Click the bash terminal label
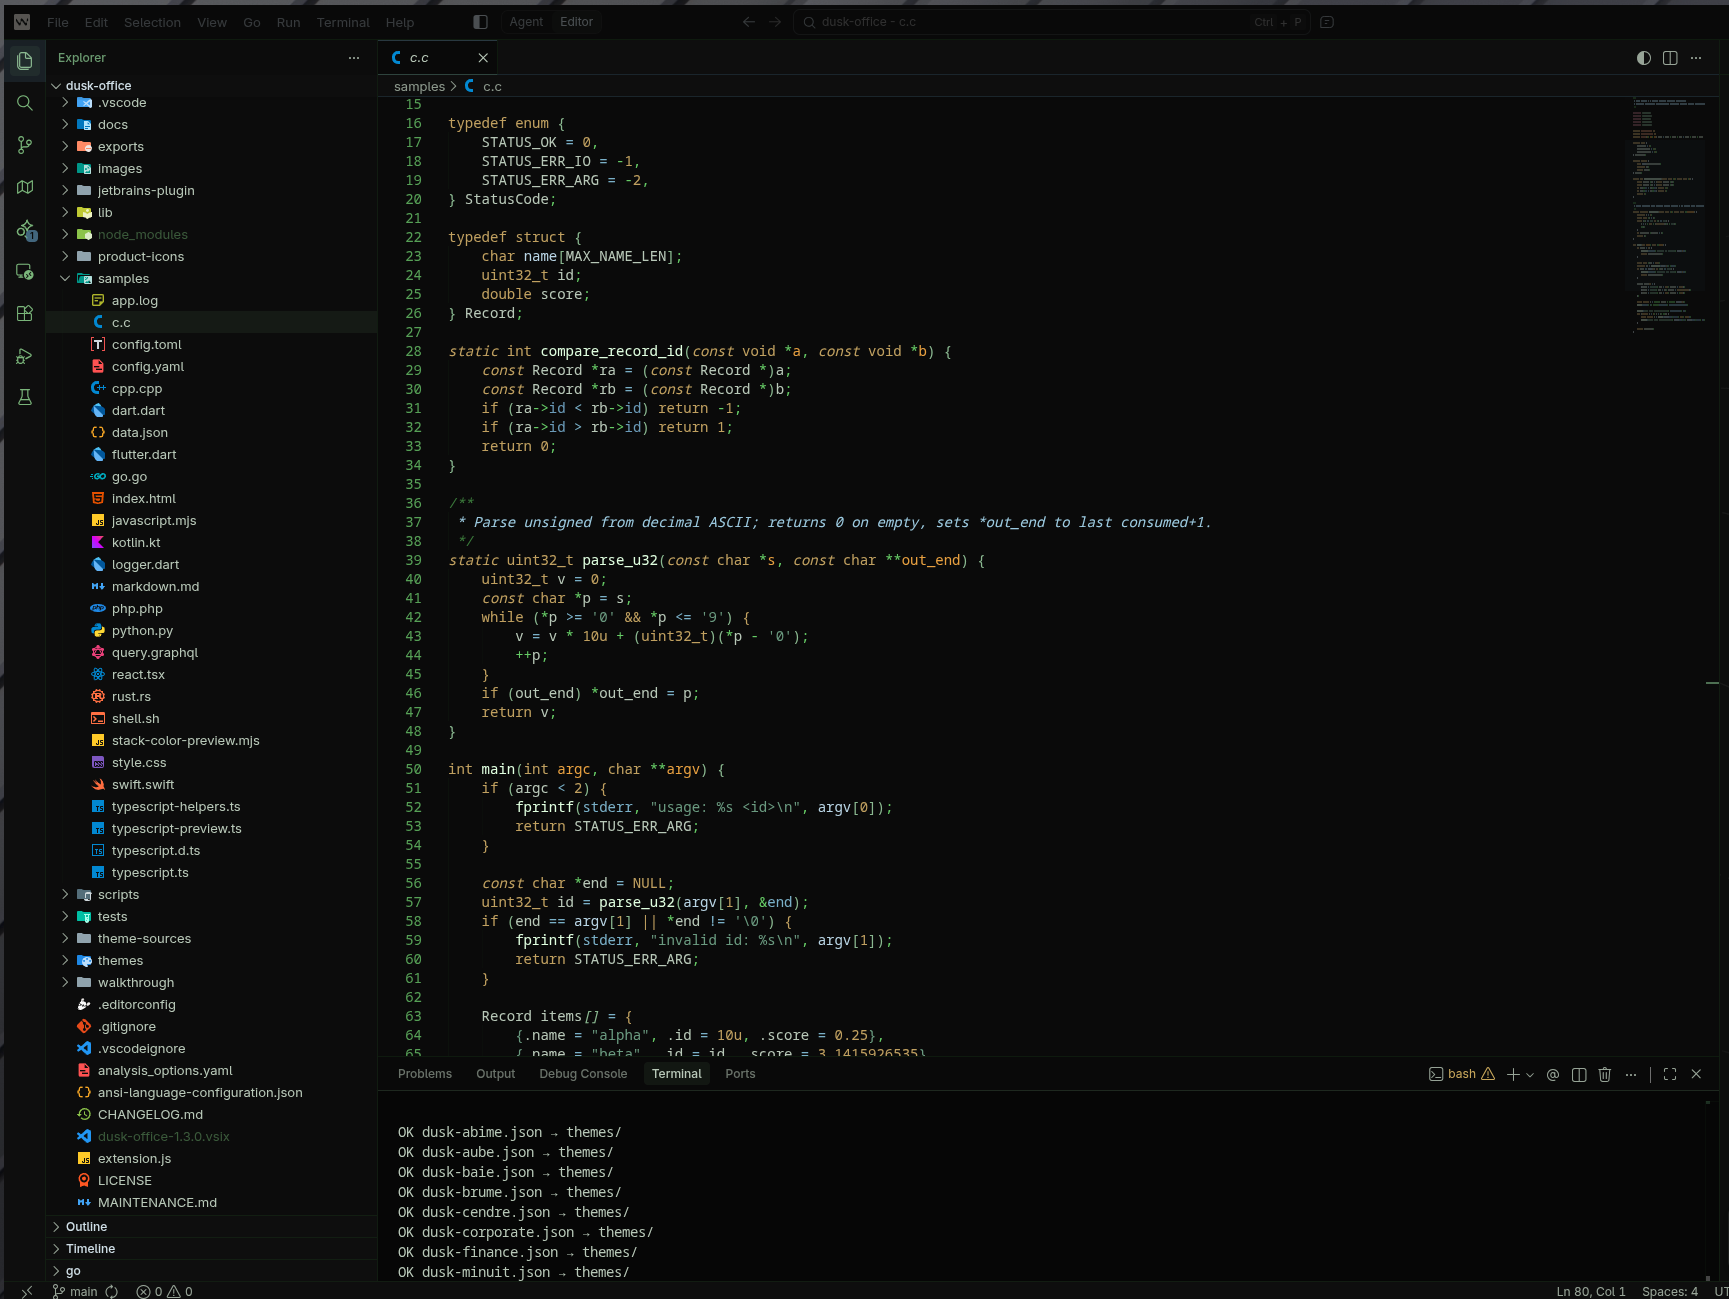The height and width of the screenshot is (1299, 1729). [x=1461, y=1074]
